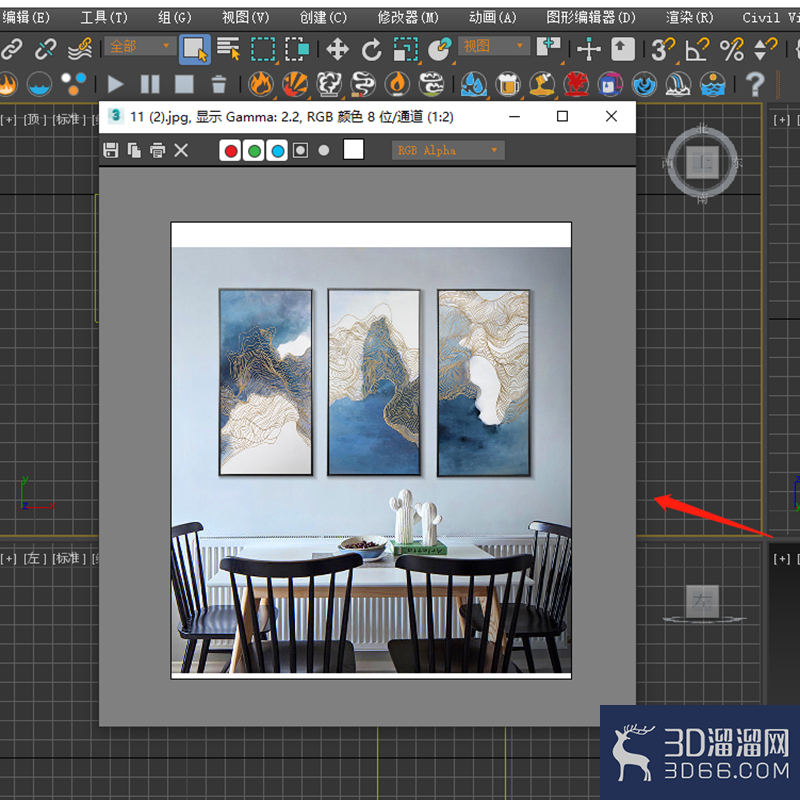Screen dimensions: 800x800
Task: Toggle the Percent Snap button
Action: tap(731, 49)
